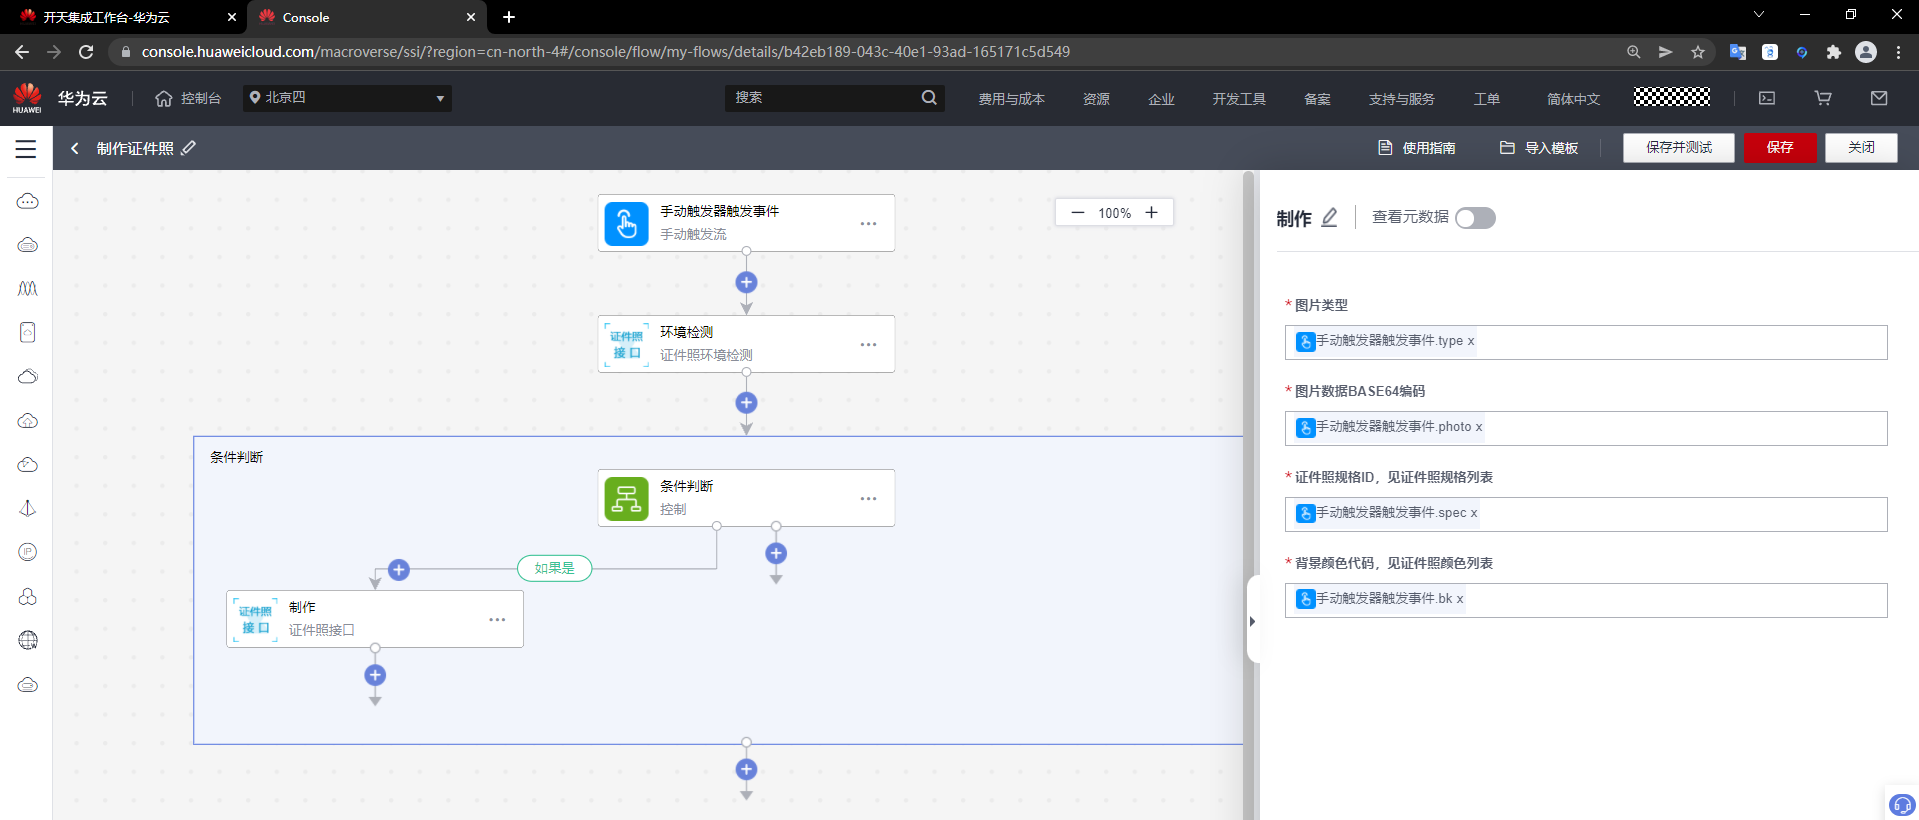The image size is (1919, 820).
Task: Go back using the arrow beside 制作证件照
Action: click(x=75, y=149)
